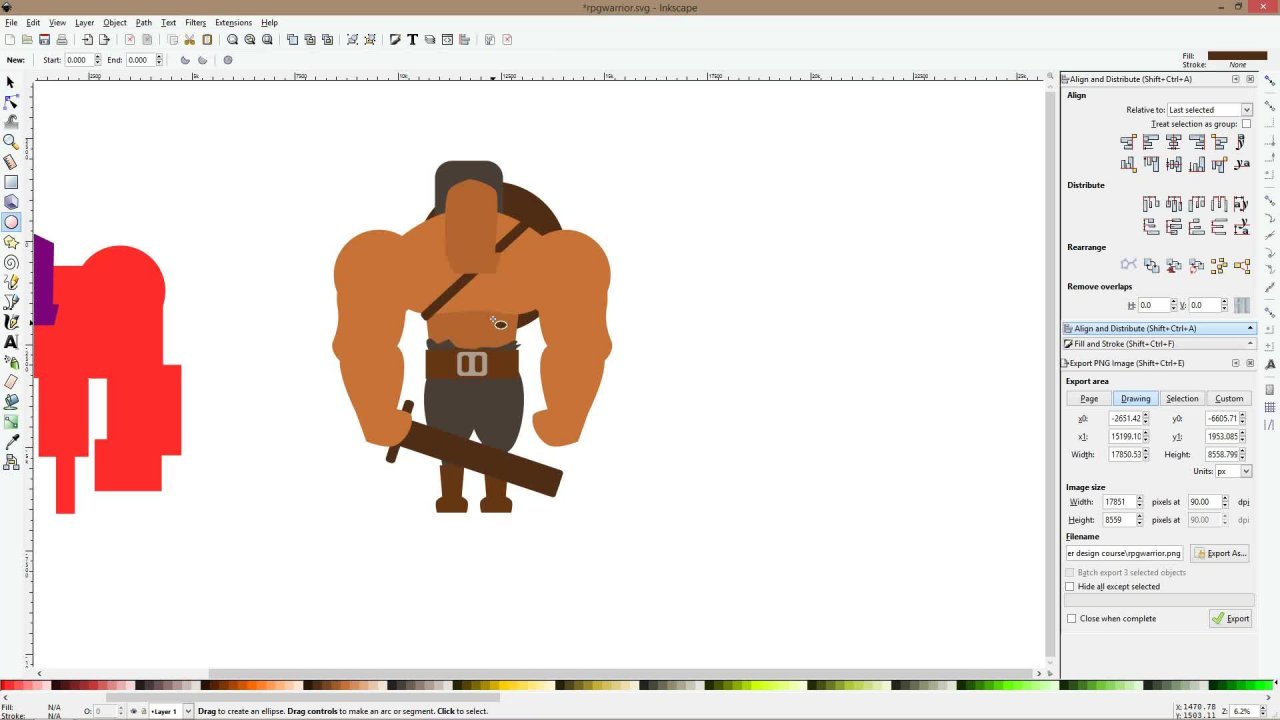This screenshot has width=1280, height=720.
Task: Select the Color picker dropper tool
Action: coord(11,442)
